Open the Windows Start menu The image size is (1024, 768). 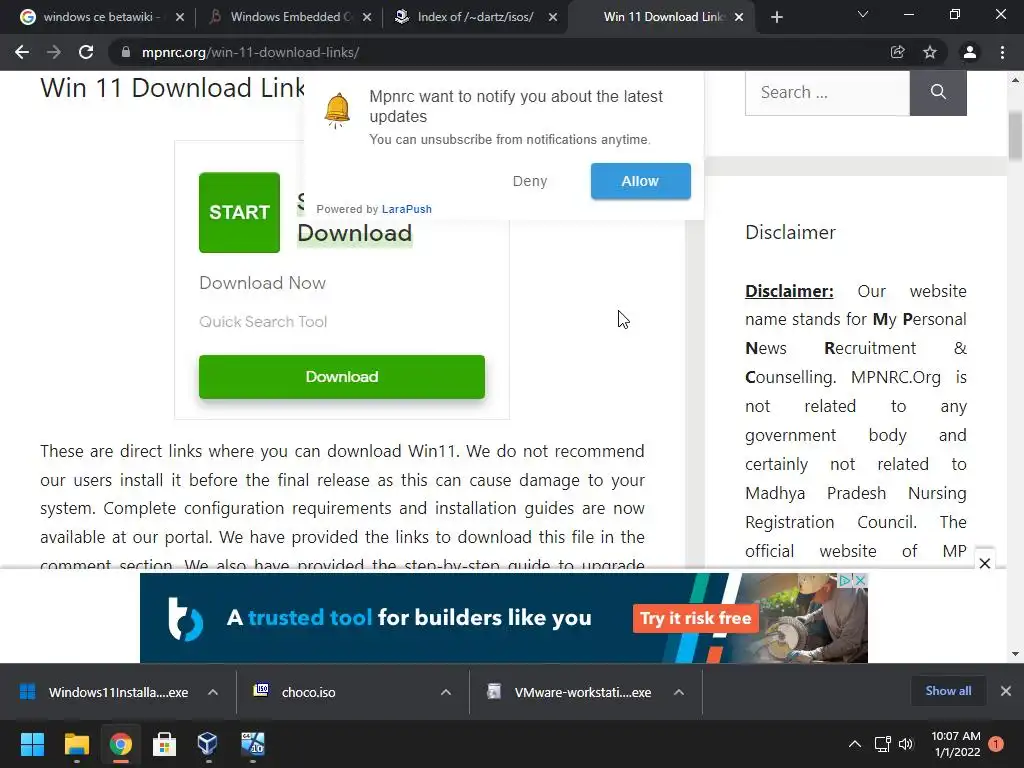(x=32, y=744)
